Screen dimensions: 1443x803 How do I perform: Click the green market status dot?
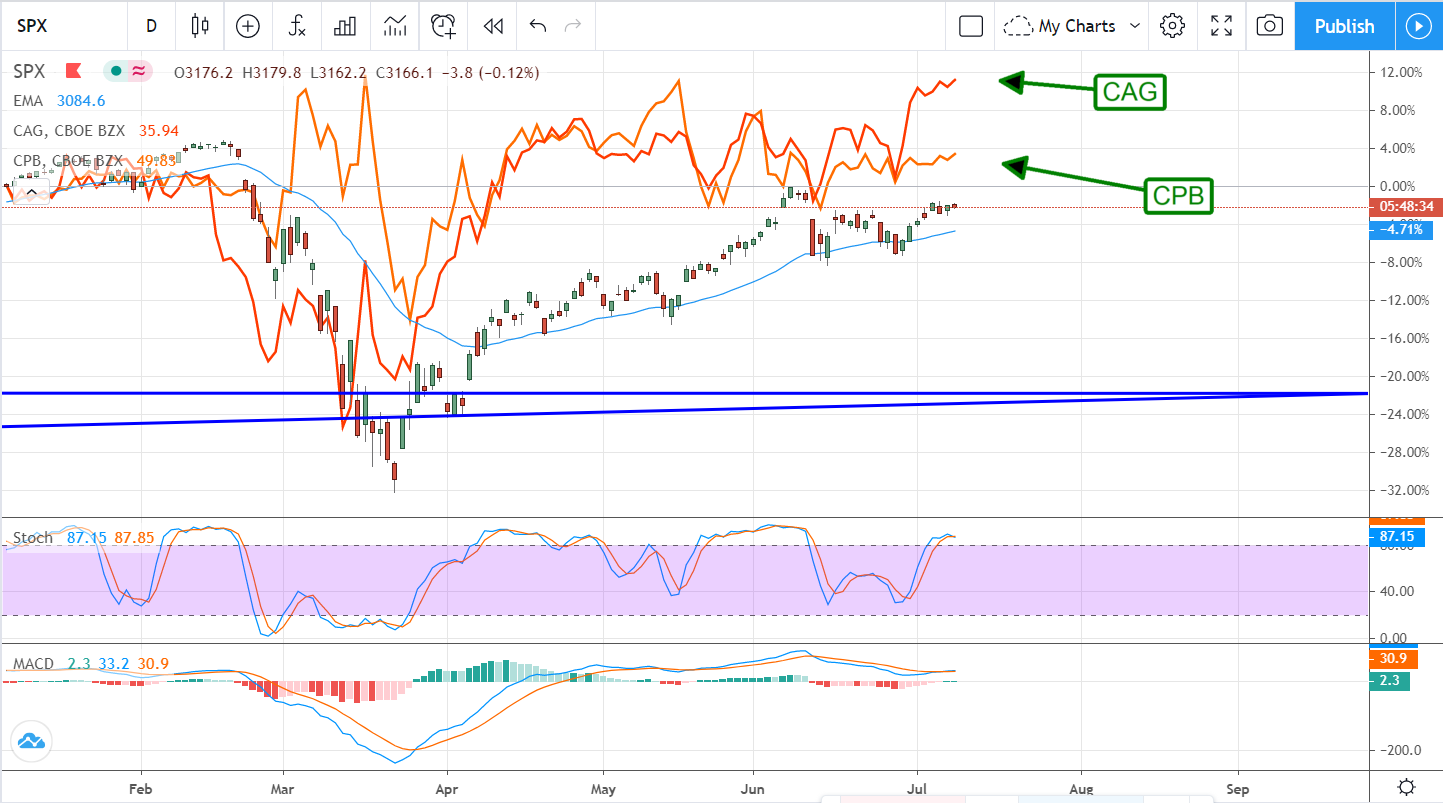[x=117, y=71]
